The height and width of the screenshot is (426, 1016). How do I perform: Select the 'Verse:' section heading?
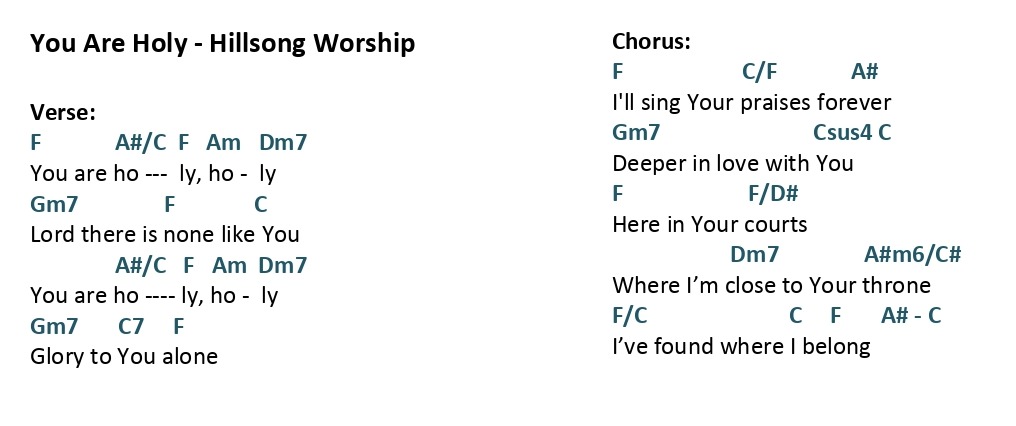point(63,112)
